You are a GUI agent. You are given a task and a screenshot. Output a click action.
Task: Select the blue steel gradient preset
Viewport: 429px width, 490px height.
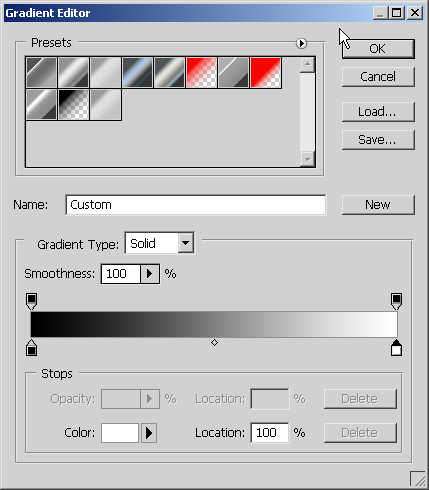click(x=138, y=73)
